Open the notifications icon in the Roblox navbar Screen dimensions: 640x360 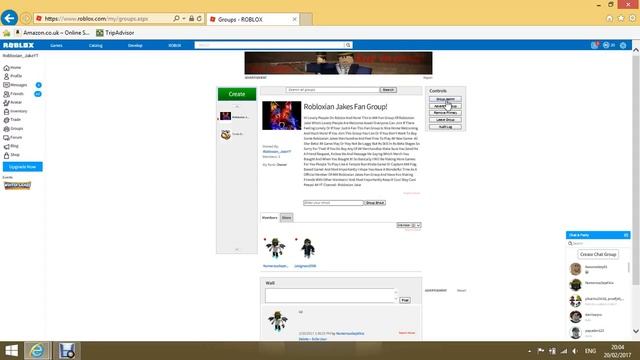tap(595, 45)
